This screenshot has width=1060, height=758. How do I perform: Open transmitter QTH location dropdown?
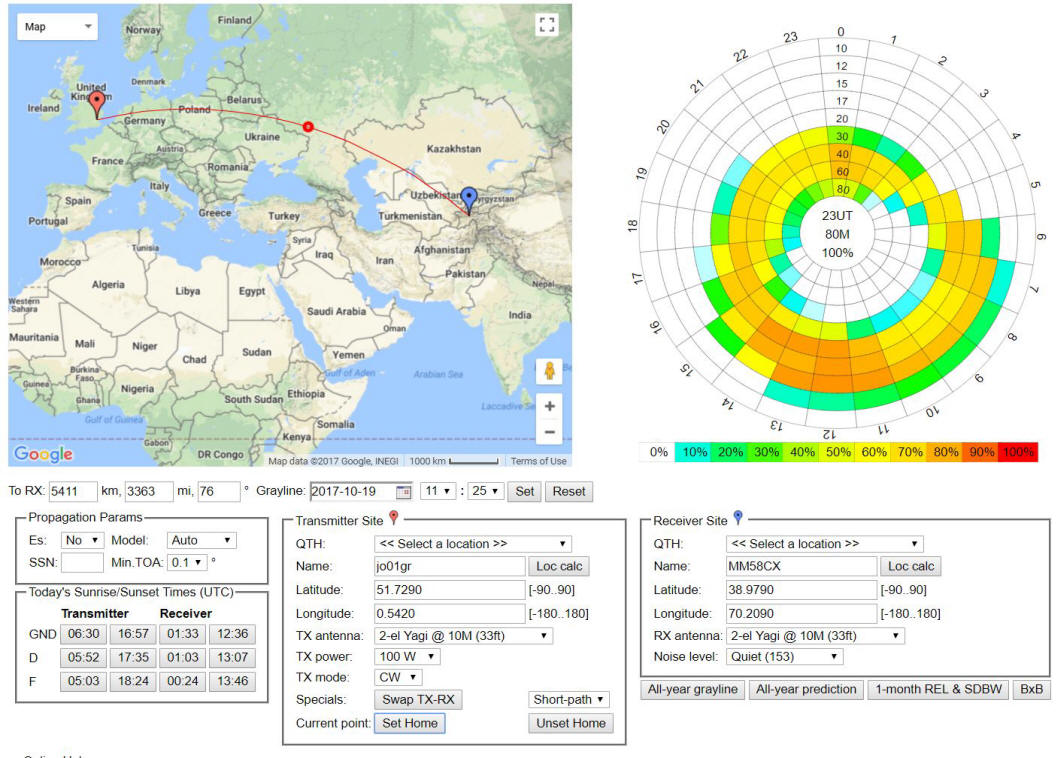pos(473,544)
